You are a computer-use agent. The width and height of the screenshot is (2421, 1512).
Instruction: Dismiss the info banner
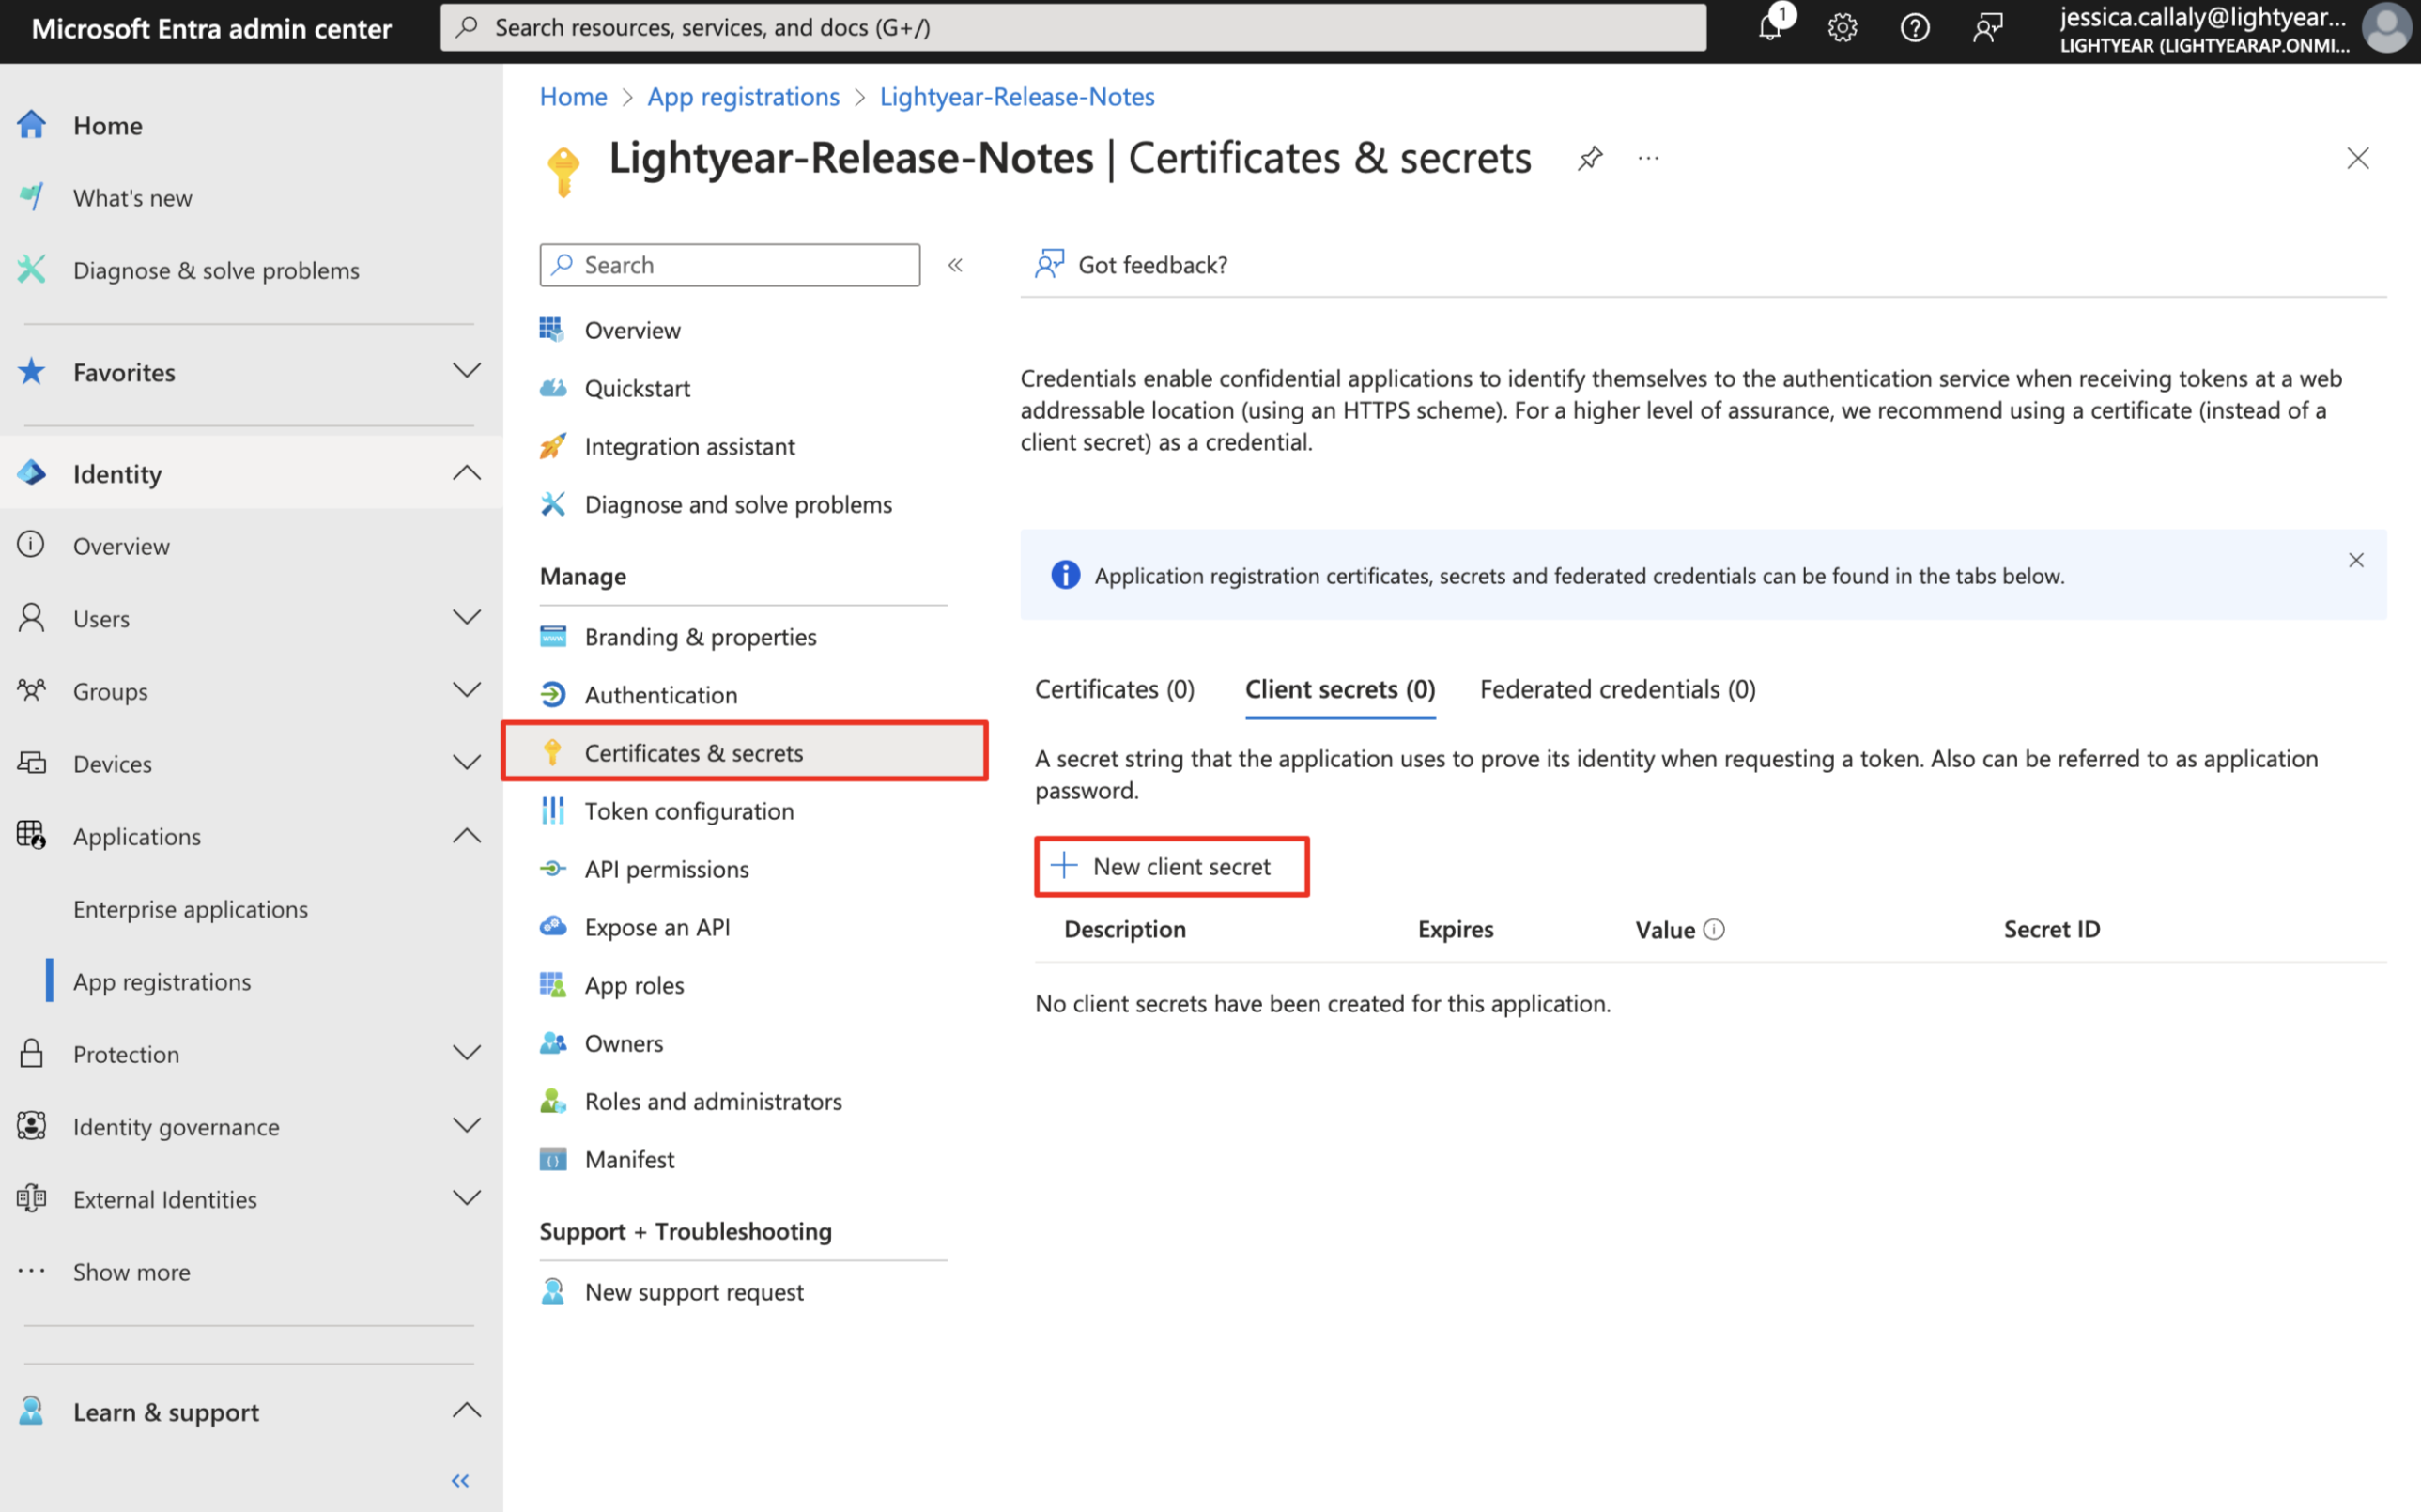click(2355, 560)
